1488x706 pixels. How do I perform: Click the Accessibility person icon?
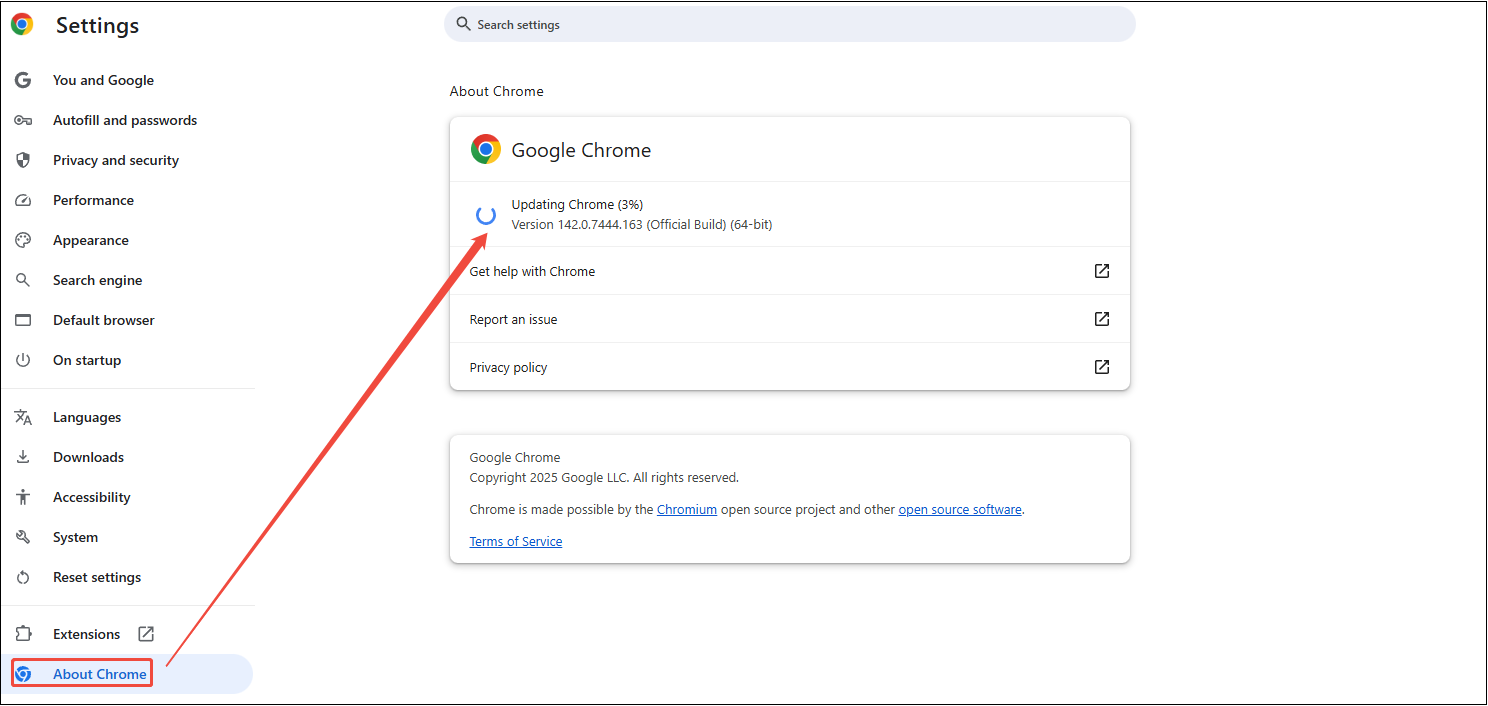(23, 497)
